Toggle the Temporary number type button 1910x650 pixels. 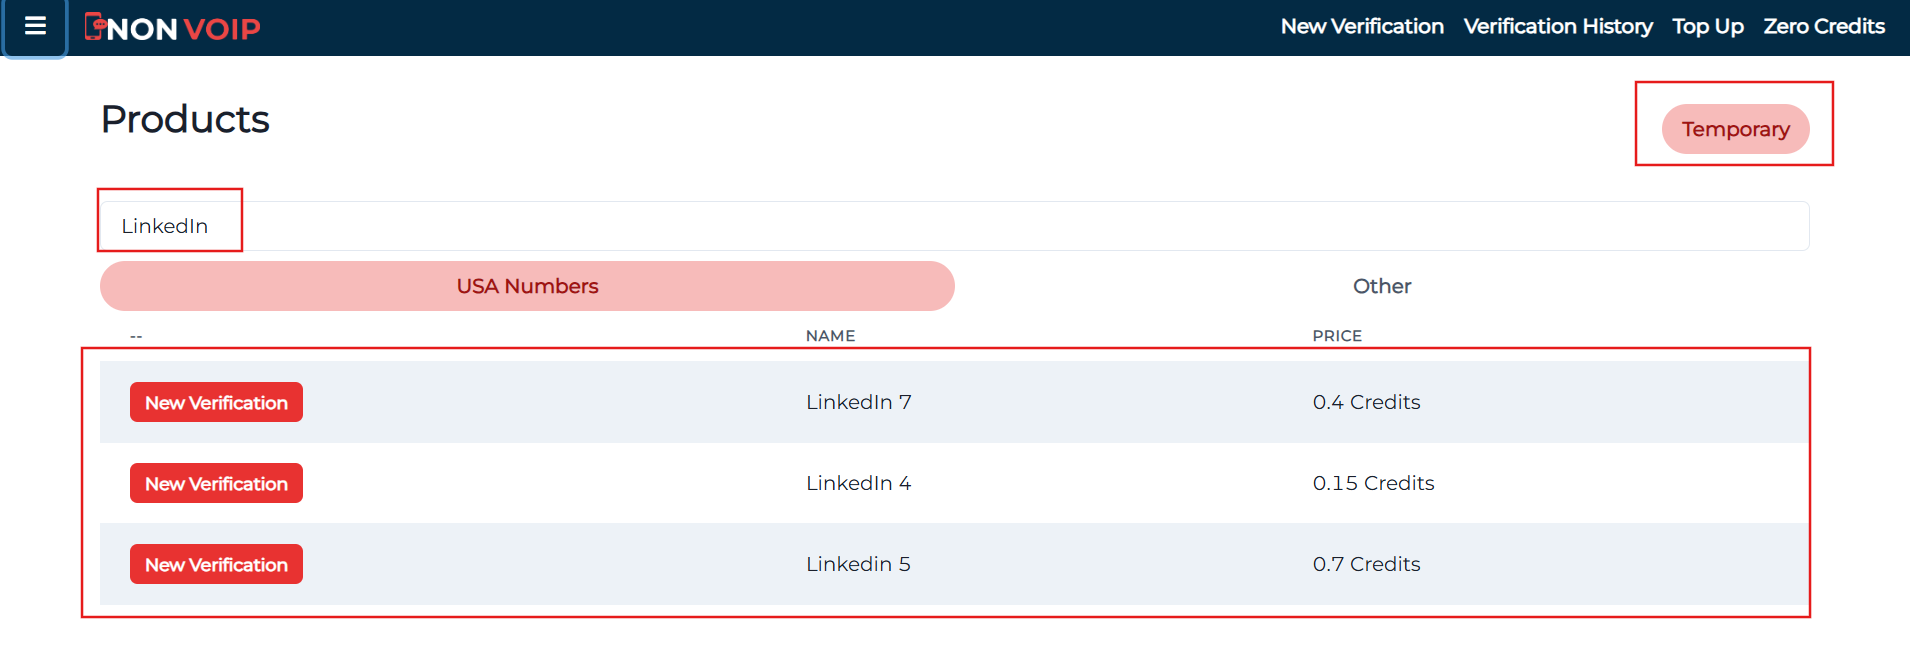[x=1736, y=129]
